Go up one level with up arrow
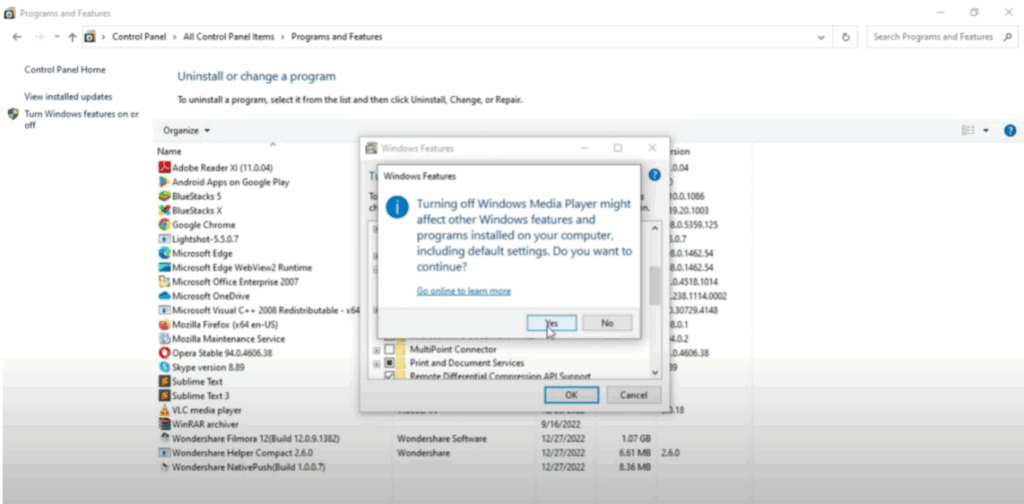The height and width of the screenshot is (504, 1024). 72,37
